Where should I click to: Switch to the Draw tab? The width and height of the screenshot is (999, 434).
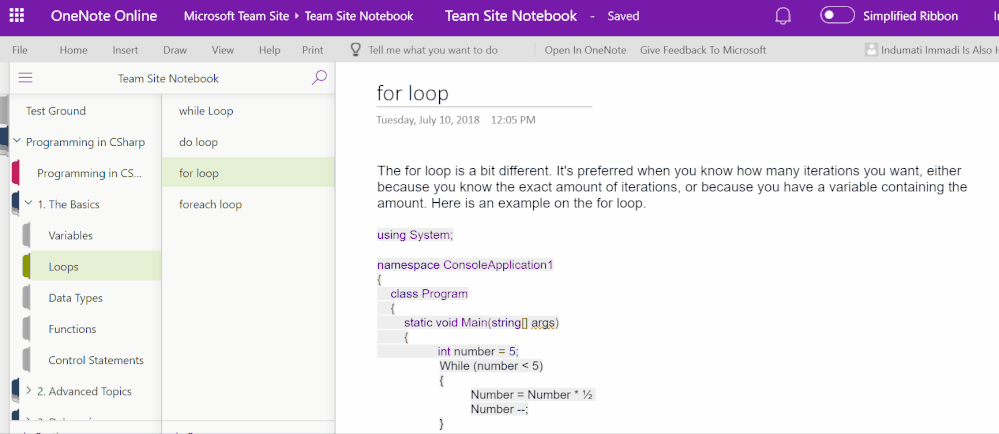tap(175, 50)
